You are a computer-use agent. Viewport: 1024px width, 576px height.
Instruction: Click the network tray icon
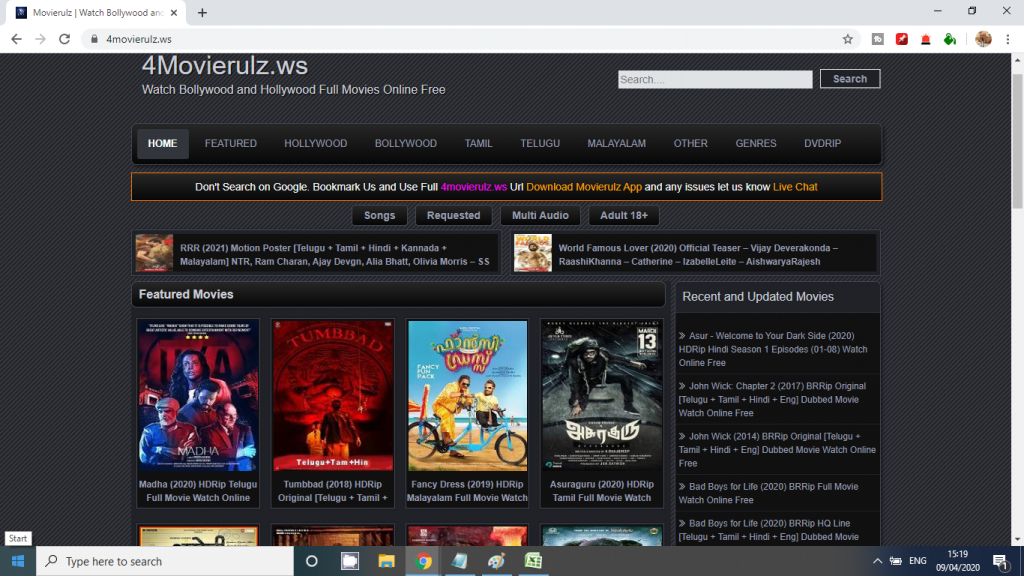tap(896, 561)
